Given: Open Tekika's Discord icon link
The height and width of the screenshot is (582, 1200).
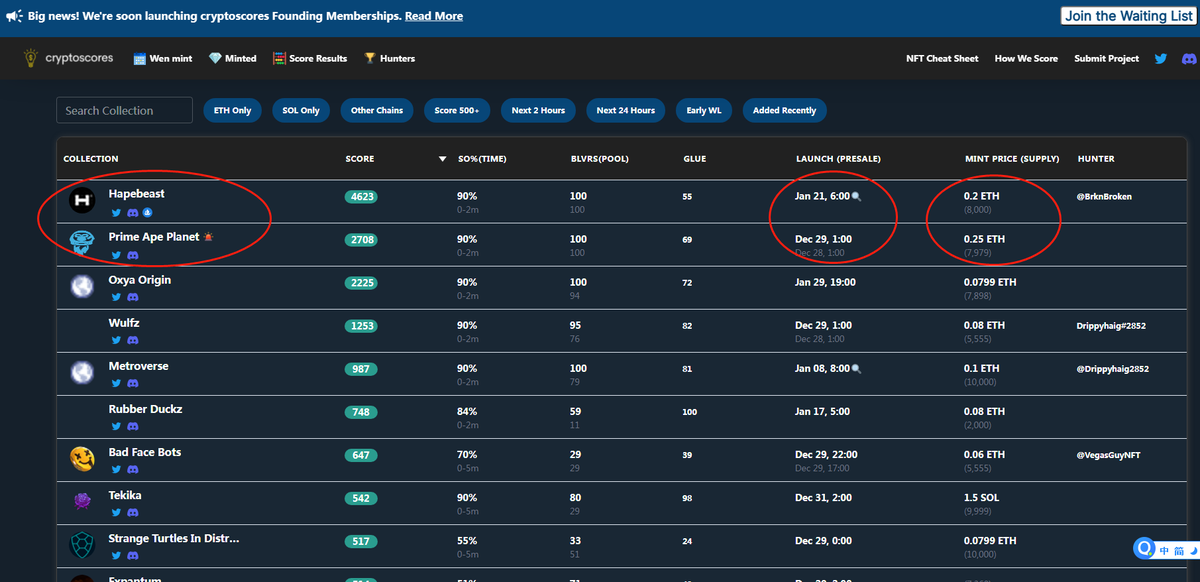Looking at the screenshot, I should [133, 513].
